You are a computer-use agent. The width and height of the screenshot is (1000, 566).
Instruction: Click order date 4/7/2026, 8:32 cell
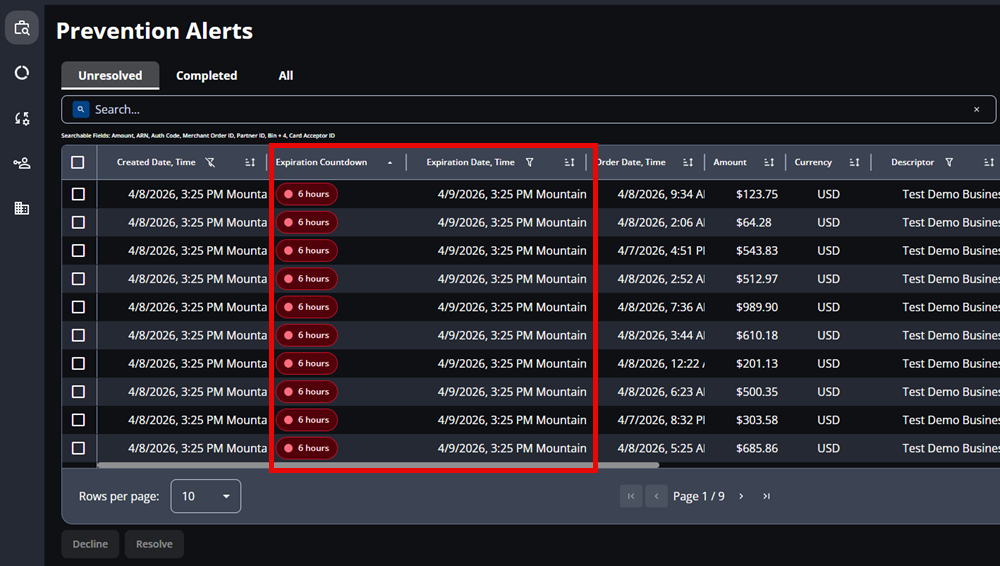point(661,420)
